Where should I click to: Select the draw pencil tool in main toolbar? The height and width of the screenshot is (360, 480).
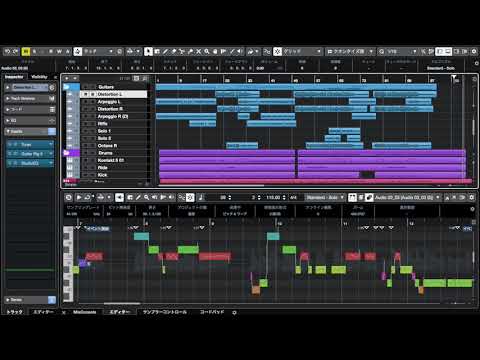165,51
